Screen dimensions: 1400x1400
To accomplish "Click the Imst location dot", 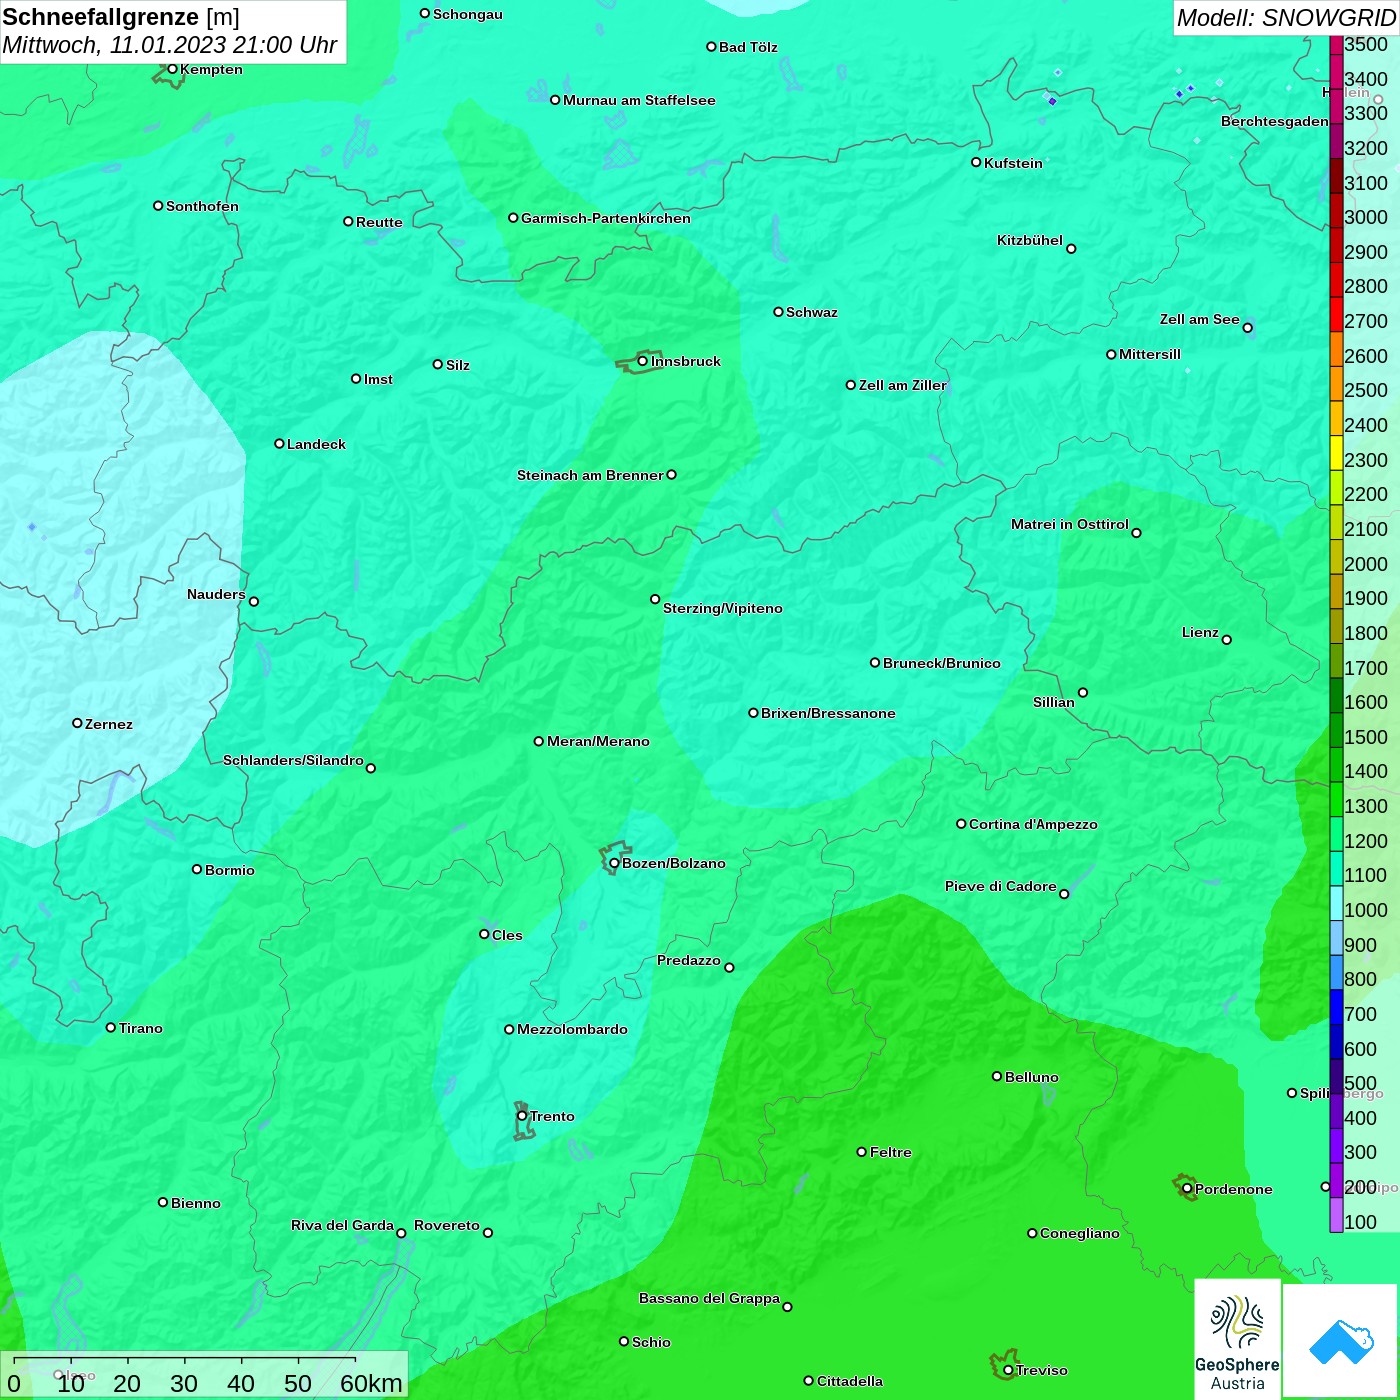I will pos(356,378).
